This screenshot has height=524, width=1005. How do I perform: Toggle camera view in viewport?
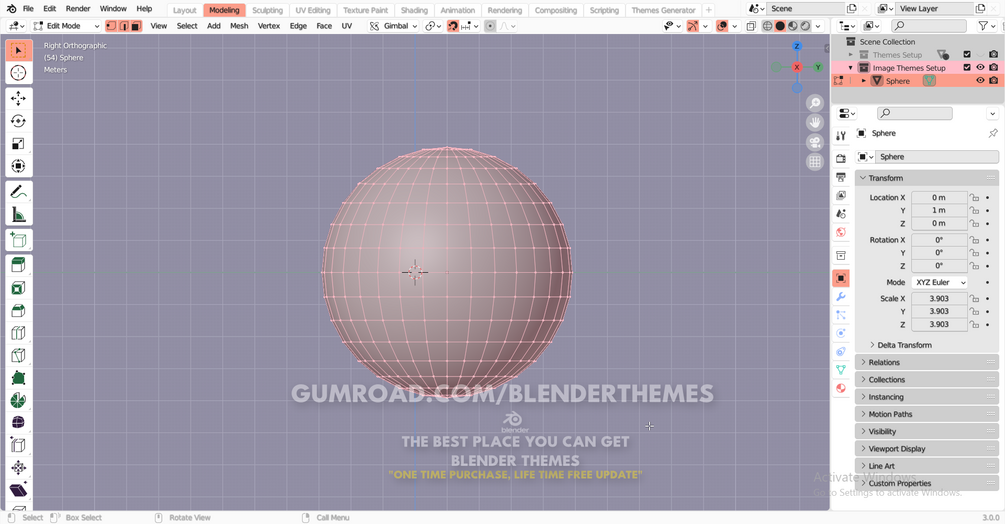coord(815,142)
